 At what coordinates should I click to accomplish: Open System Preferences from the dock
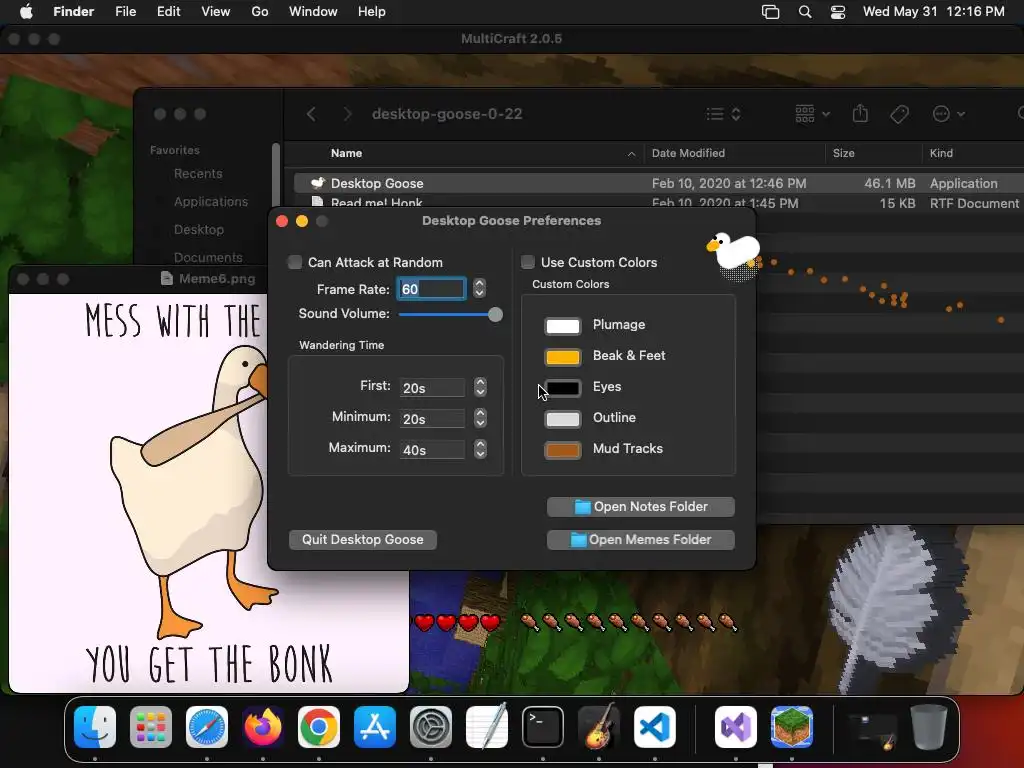[431, 727]
